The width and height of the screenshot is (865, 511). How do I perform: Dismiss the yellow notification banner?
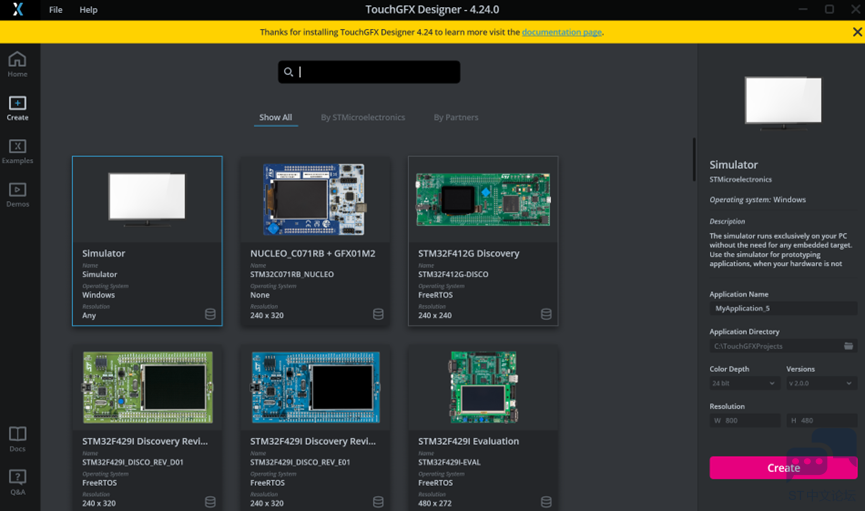coord(857,32)
